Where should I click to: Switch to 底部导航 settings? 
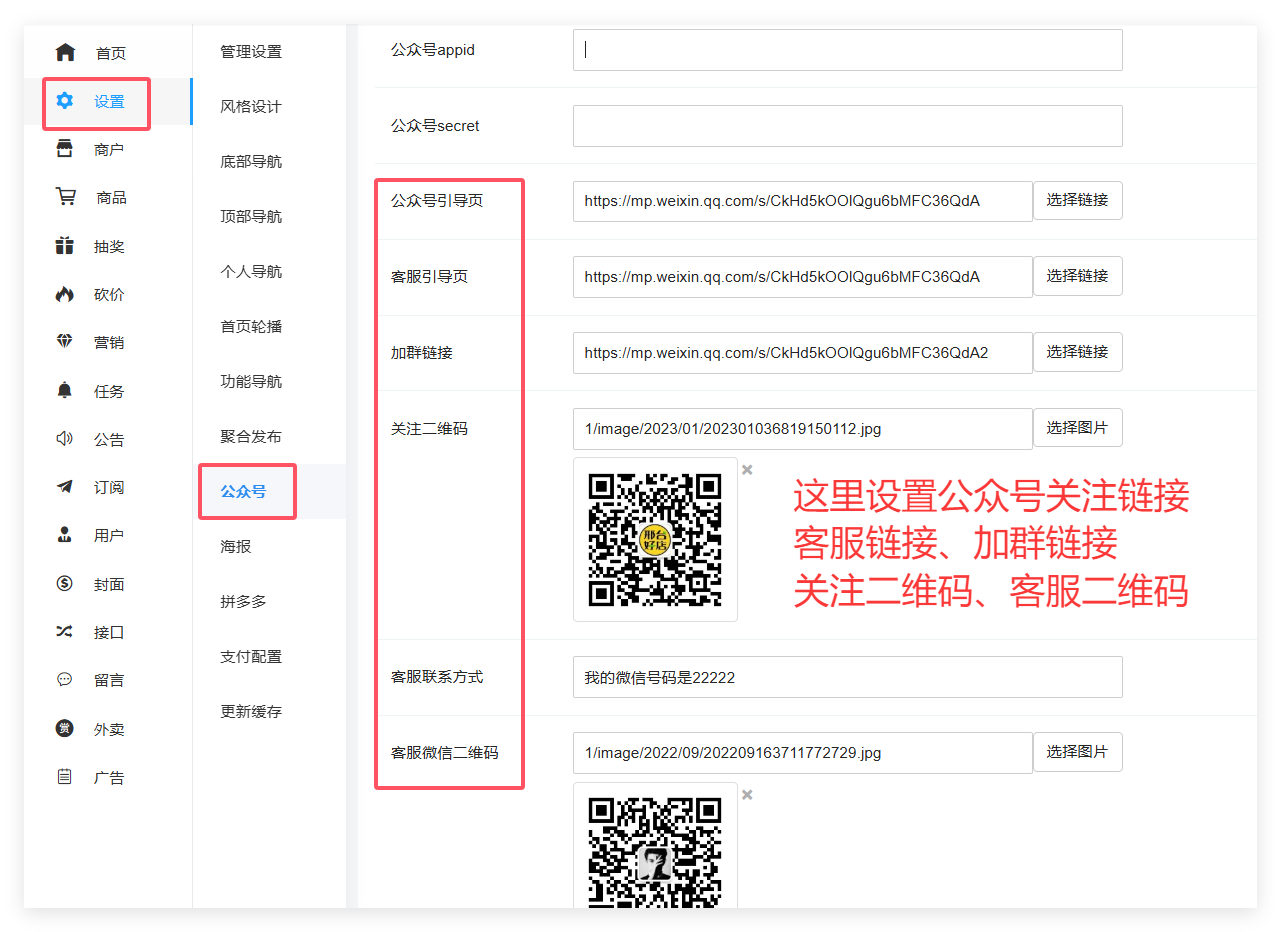point(251,162)
